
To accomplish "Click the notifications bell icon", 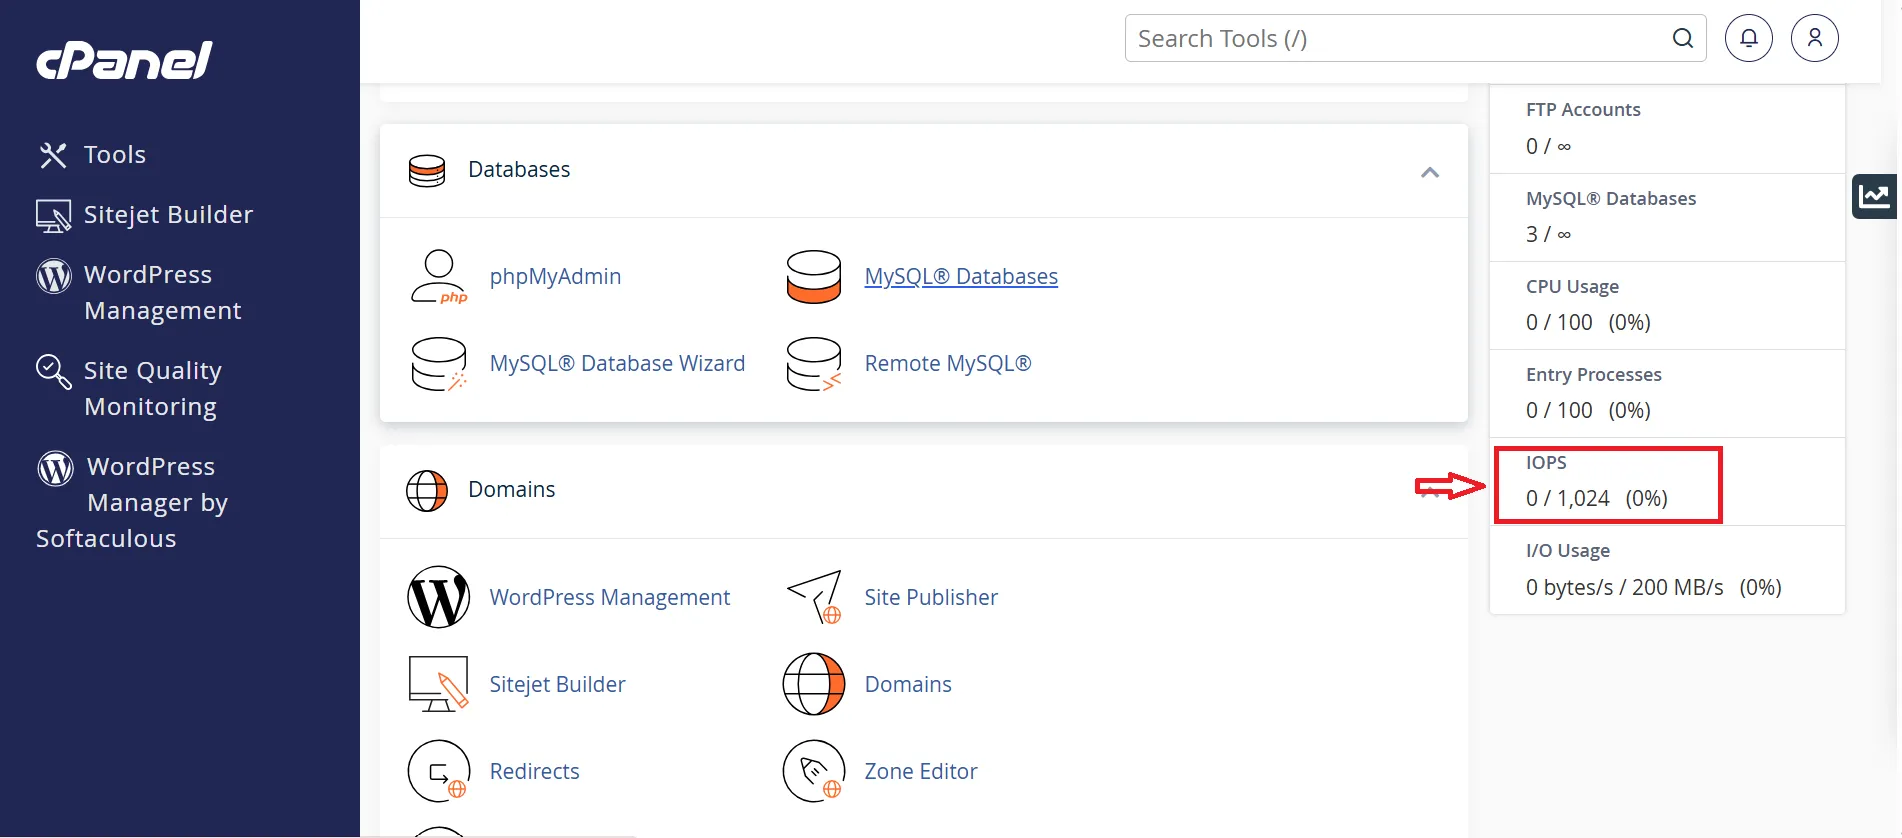I will click(1748, 38).
